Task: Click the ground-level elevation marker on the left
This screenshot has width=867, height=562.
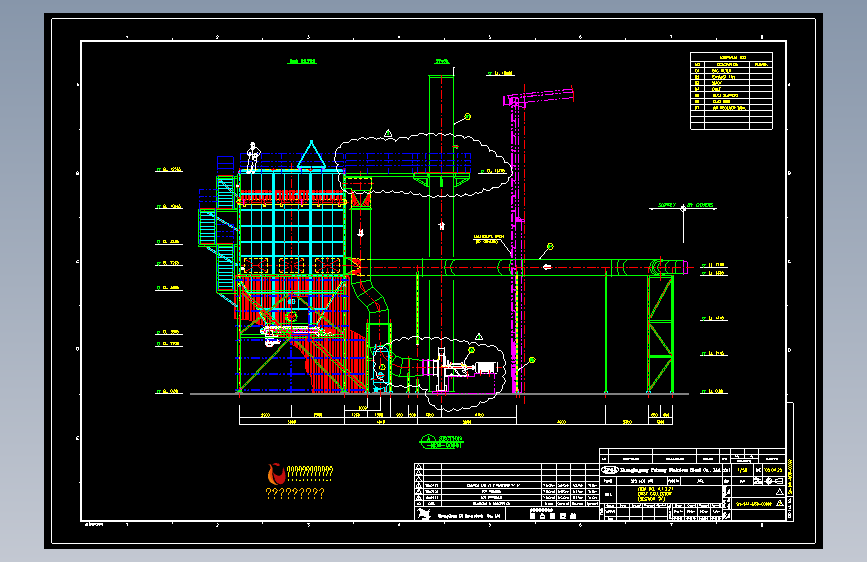Action: click(x=169, y=392)
